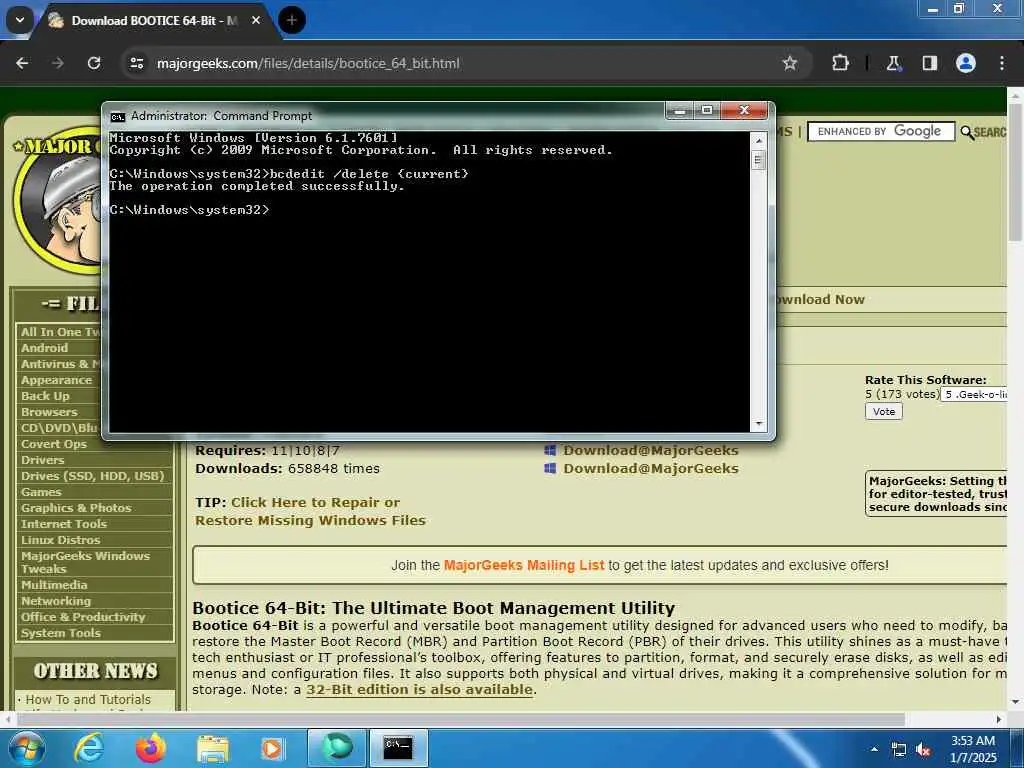Switch to the green browser taskbar icon
This screenshot has width=1024, height=768.
pyautogui.click(x=337, y=748)
